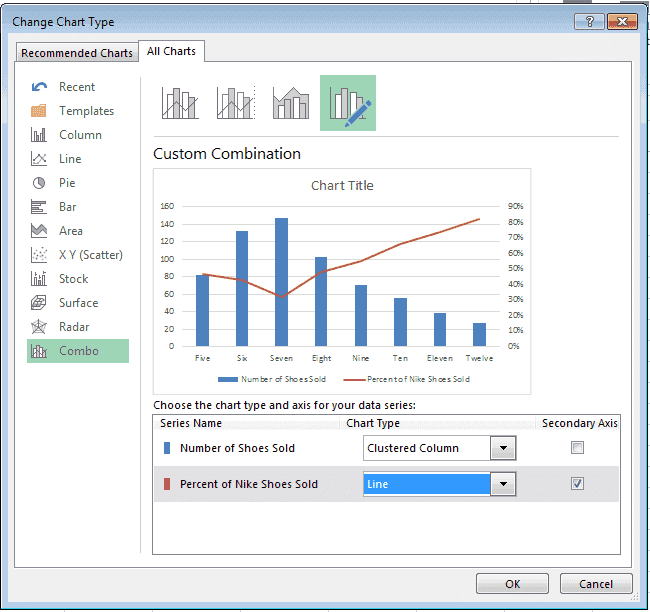
Task: Expand the Line chart type dropdown arrow
Action: (504, 484)
